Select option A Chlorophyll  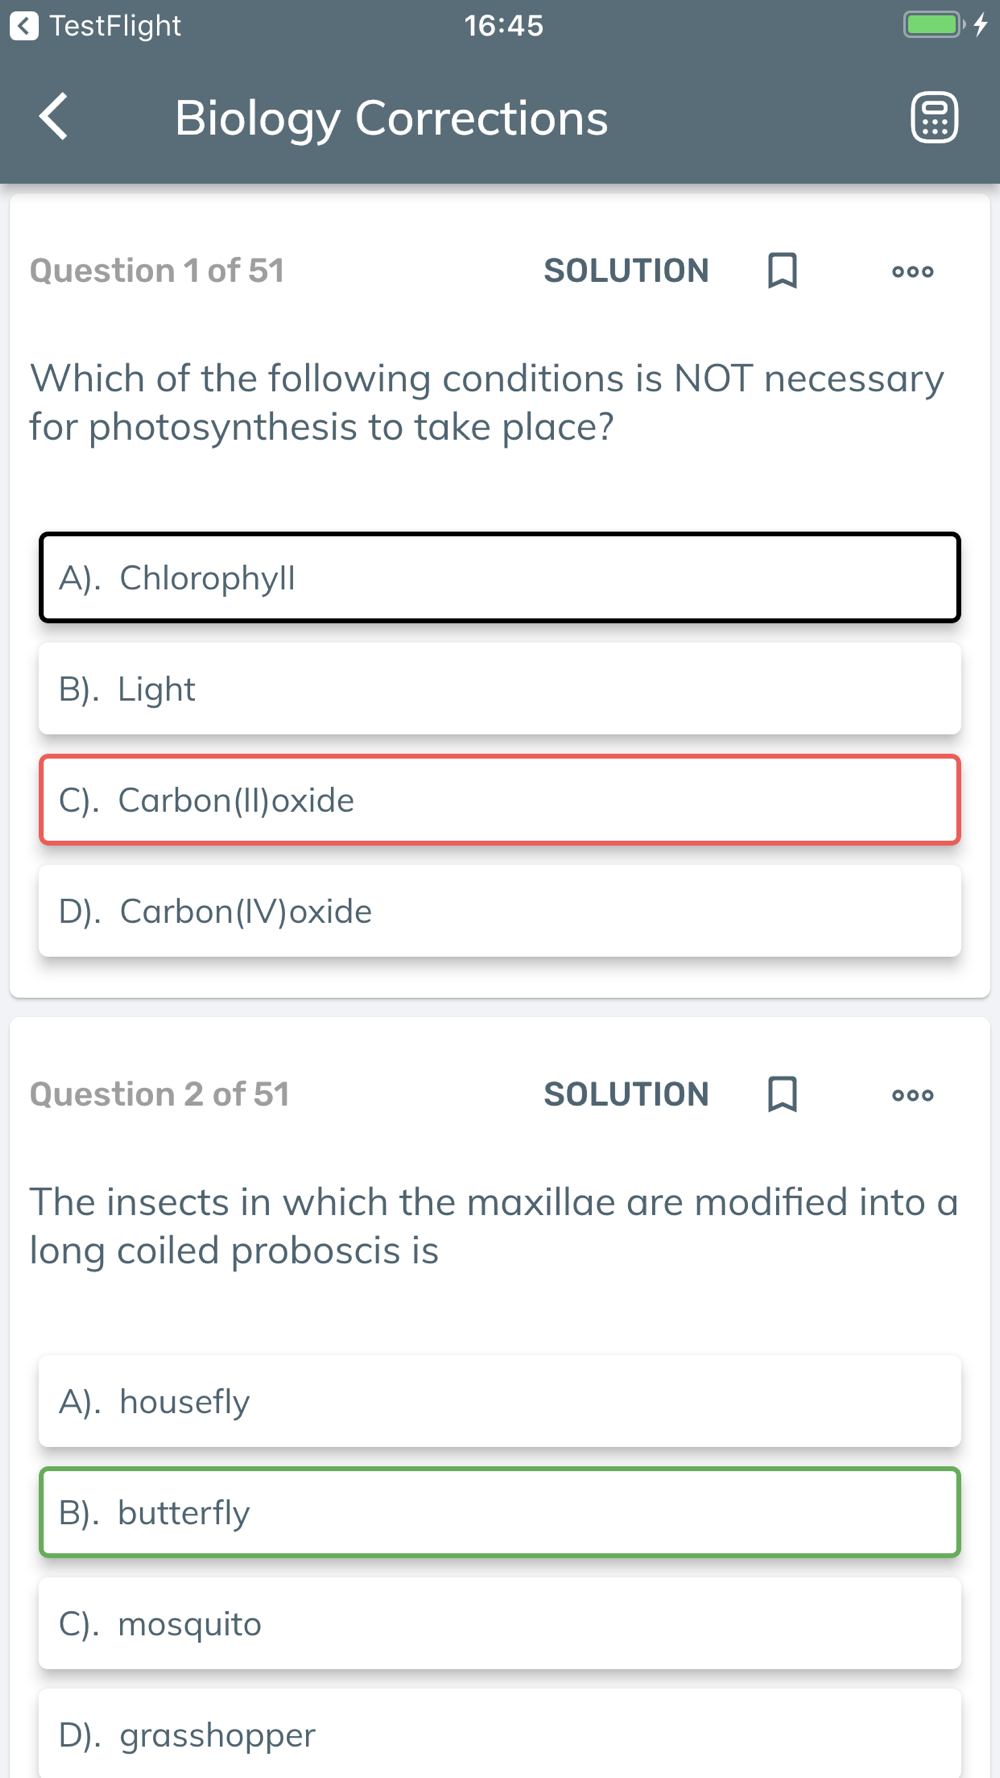(500, 577)
